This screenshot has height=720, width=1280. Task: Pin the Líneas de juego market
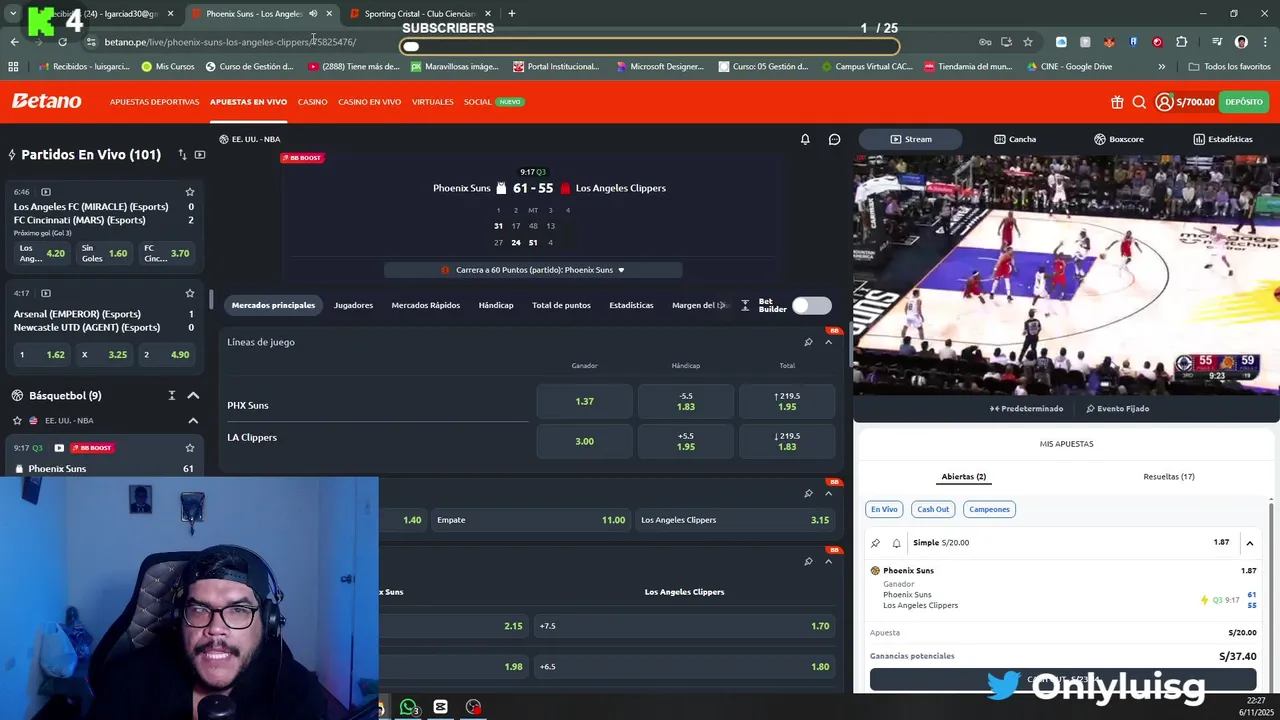(x=808, y=342)
